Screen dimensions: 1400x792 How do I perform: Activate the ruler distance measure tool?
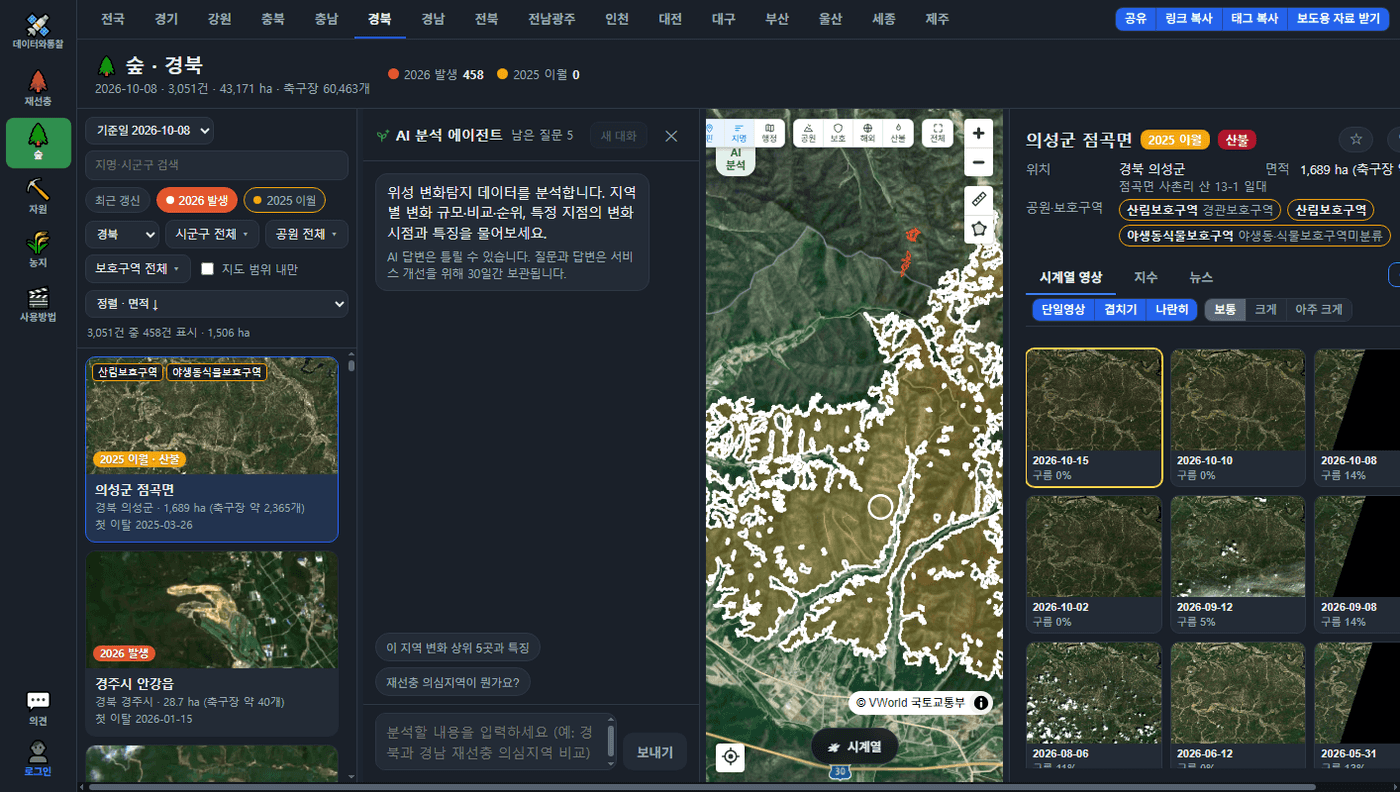[x=979, y=199]
